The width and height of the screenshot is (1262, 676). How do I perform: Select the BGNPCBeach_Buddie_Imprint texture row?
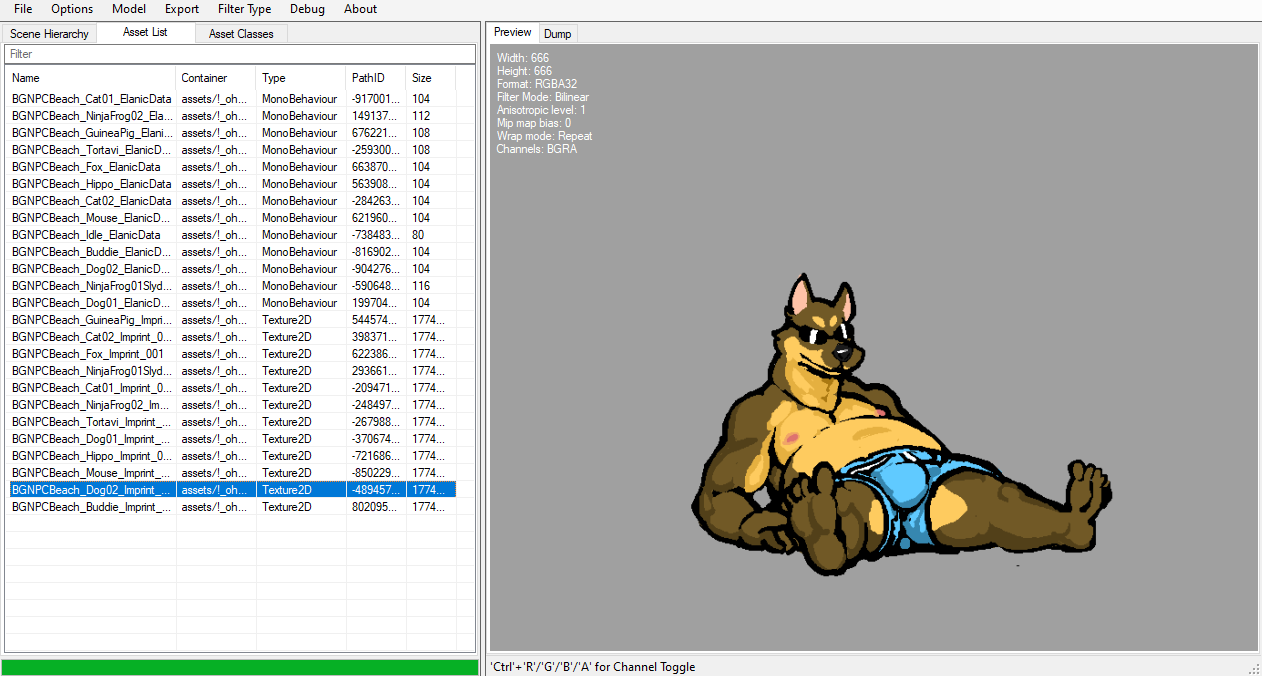91,507
